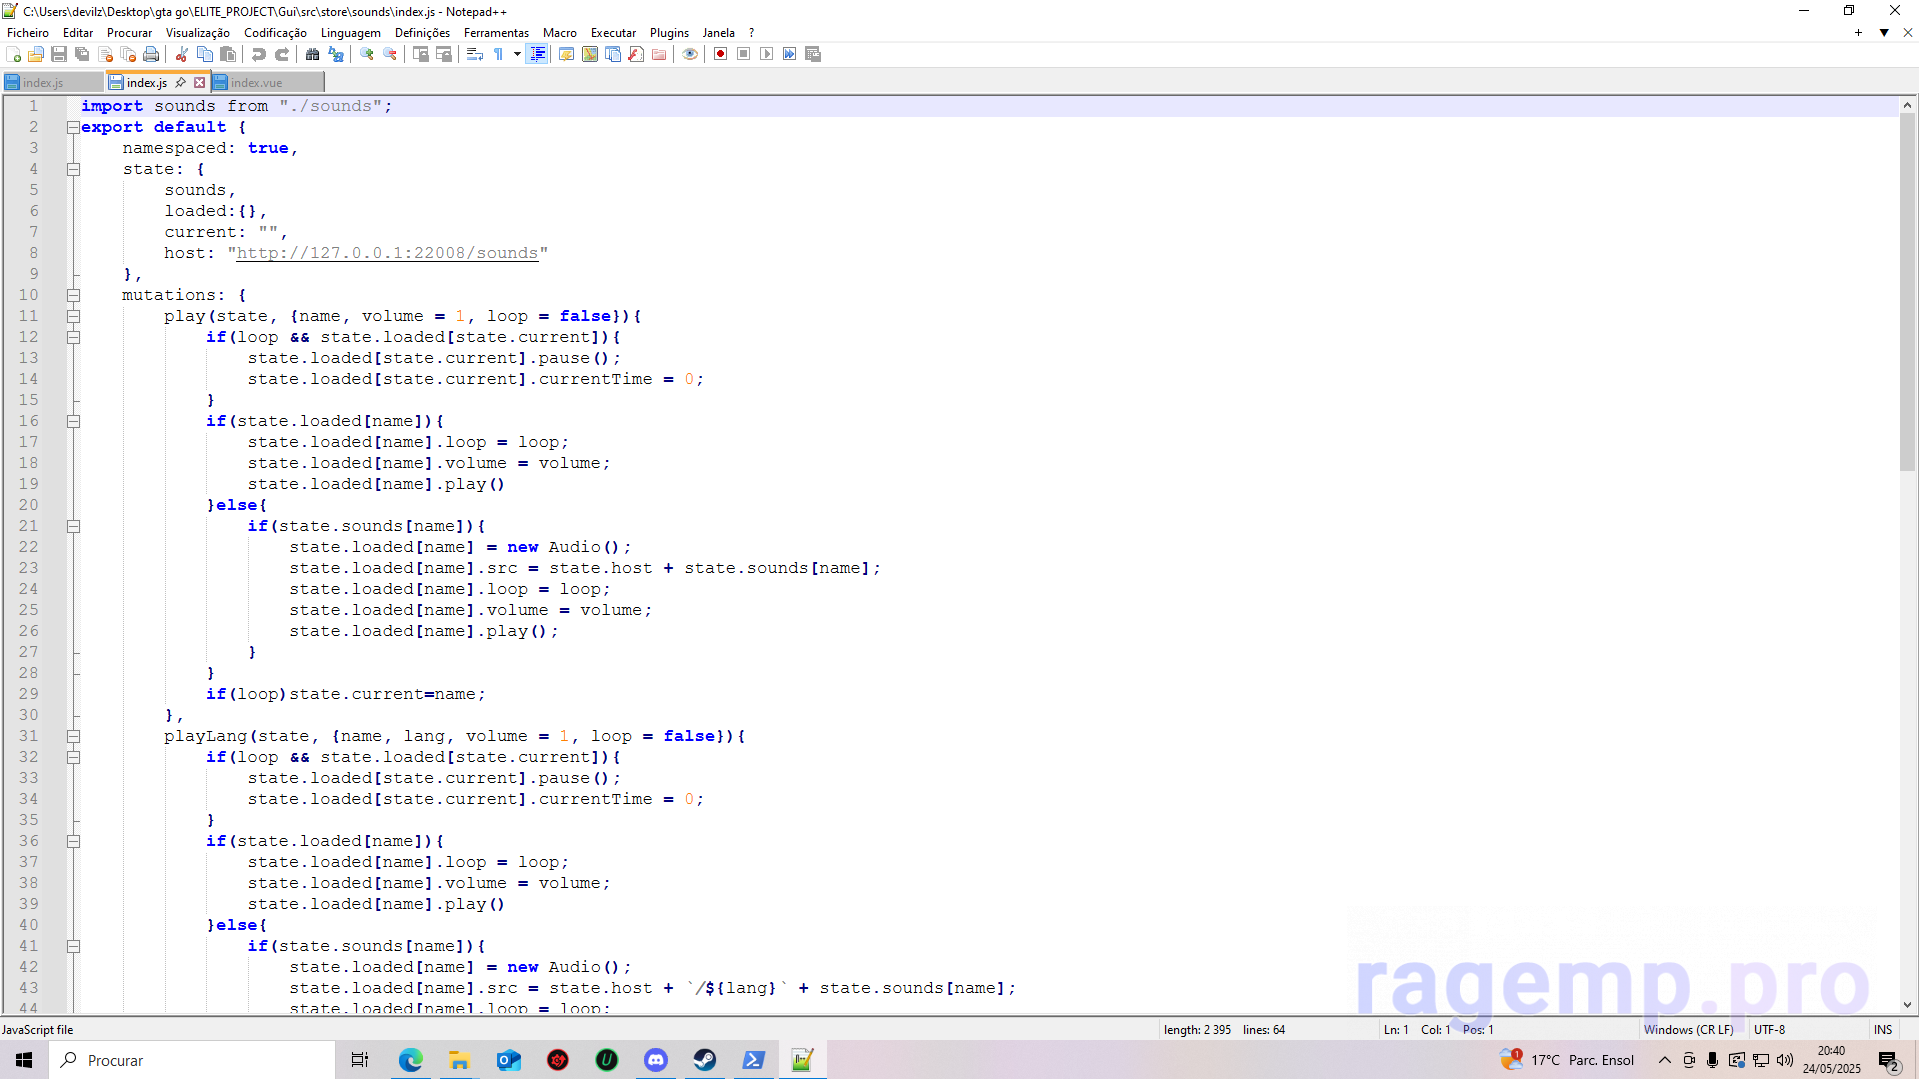Screen dimensions: 1919x1079
Task: Click the Copy toolbar icon
Action: pos(205,54)
